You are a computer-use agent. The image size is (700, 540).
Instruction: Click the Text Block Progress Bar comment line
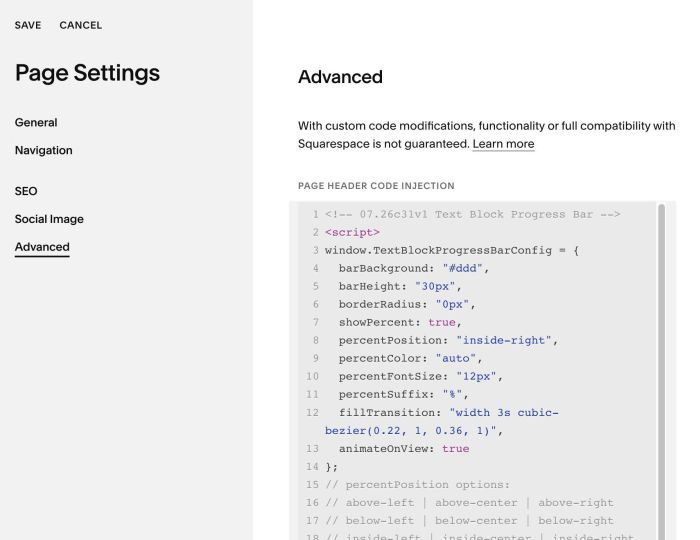473,215
